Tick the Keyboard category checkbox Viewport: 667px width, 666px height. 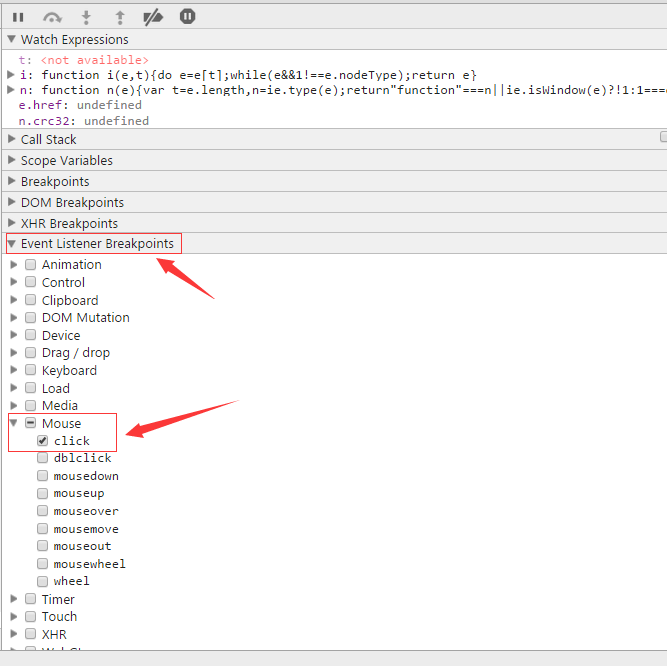pyautogui.click(x=31, y=371)
